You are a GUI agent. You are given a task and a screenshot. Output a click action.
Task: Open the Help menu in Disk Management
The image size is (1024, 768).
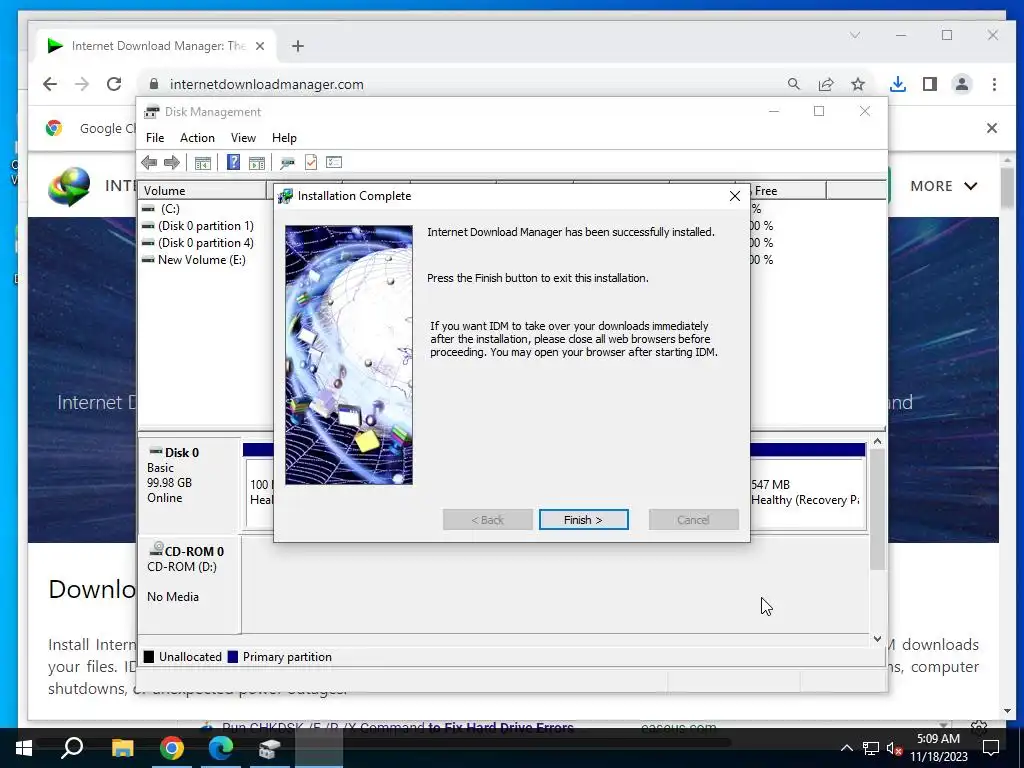284,138
